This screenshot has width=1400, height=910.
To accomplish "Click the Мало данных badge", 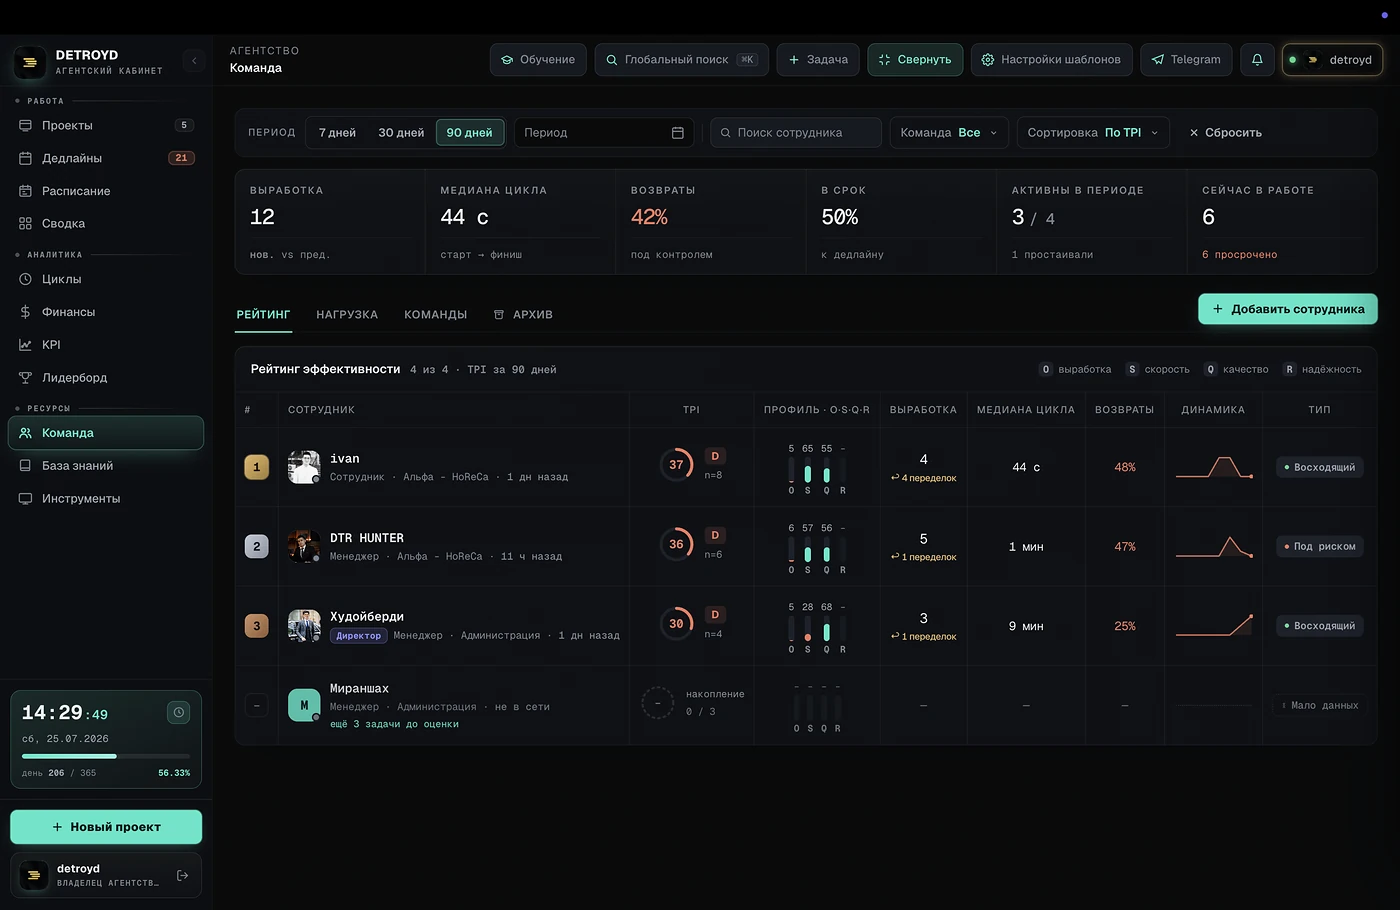I will [1319, 705].
